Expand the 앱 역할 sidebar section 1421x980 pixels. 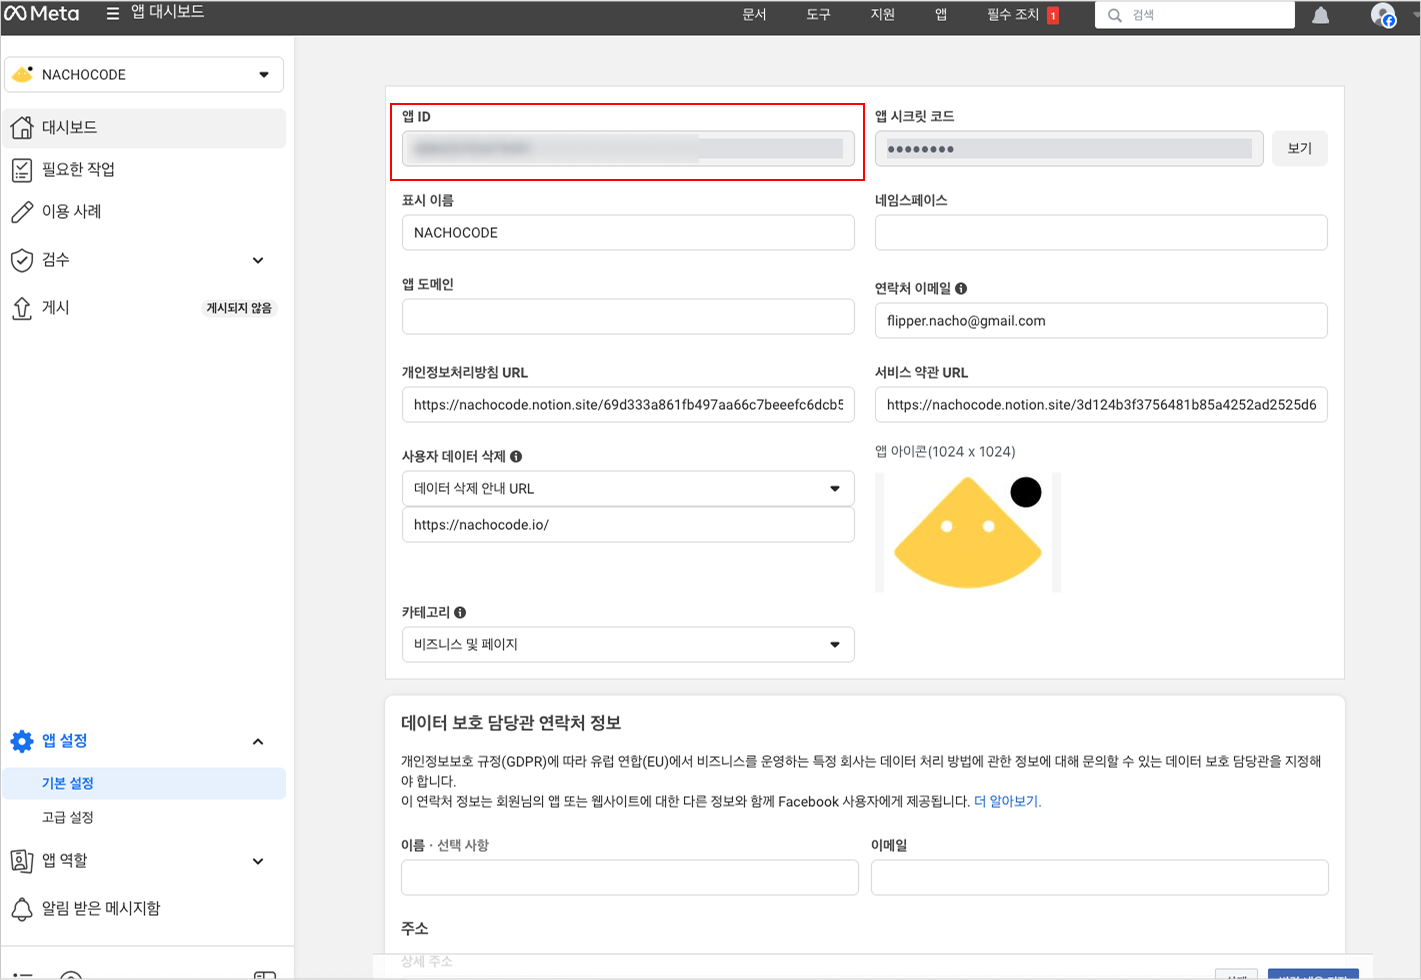tap(258, 861)
